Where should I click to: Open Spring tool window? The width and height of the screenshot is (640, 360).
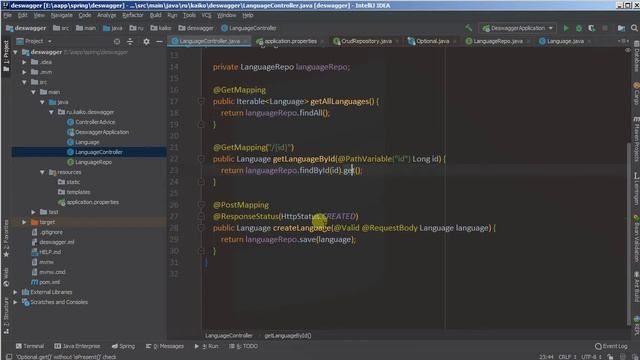click(123, 346)
